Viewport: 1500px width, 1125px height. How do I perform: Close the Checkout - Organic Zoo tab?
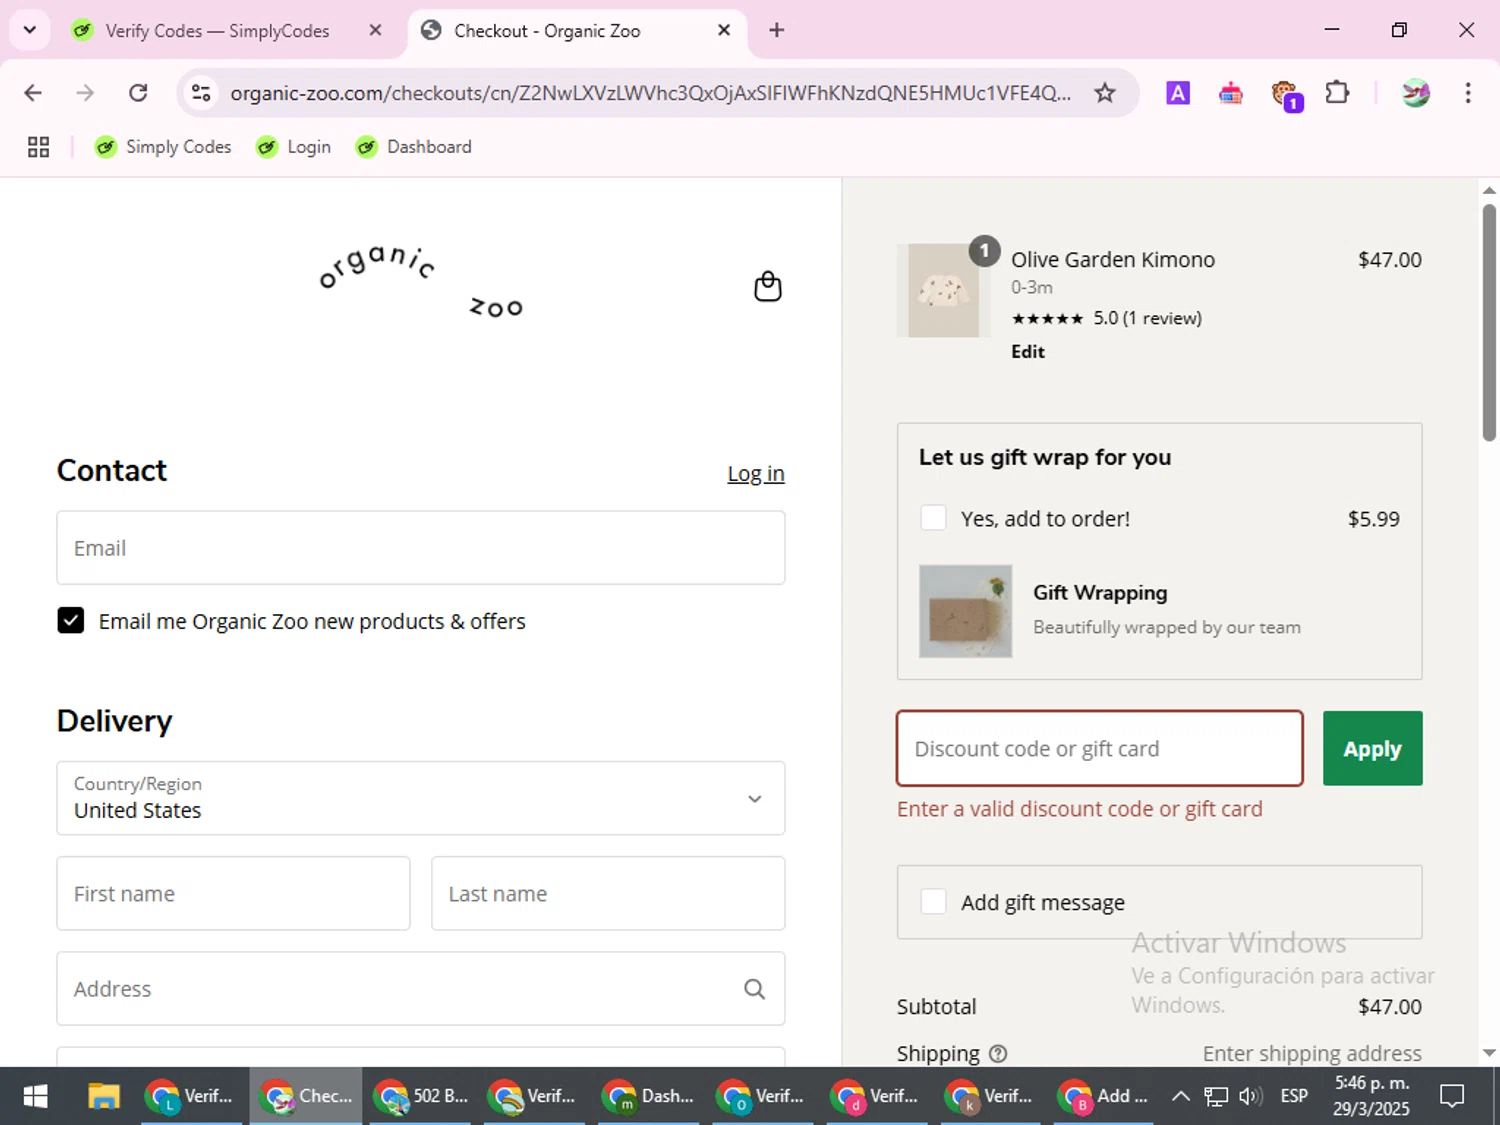(724, 30)
